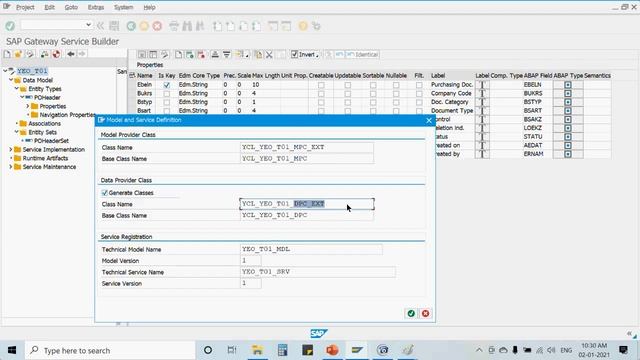Collapse the Entity Sets folder
The height and width of the screenshot is (360, 640).
[x=16, y=132]
